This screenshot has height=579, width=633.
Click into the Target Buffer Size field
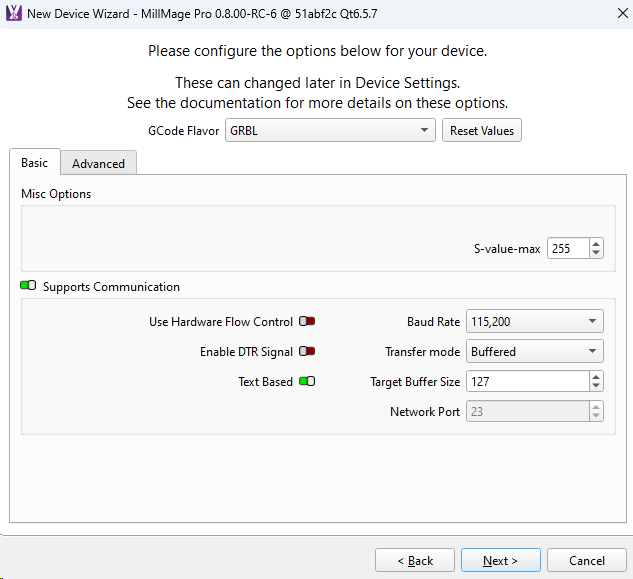tap(525, 382)
